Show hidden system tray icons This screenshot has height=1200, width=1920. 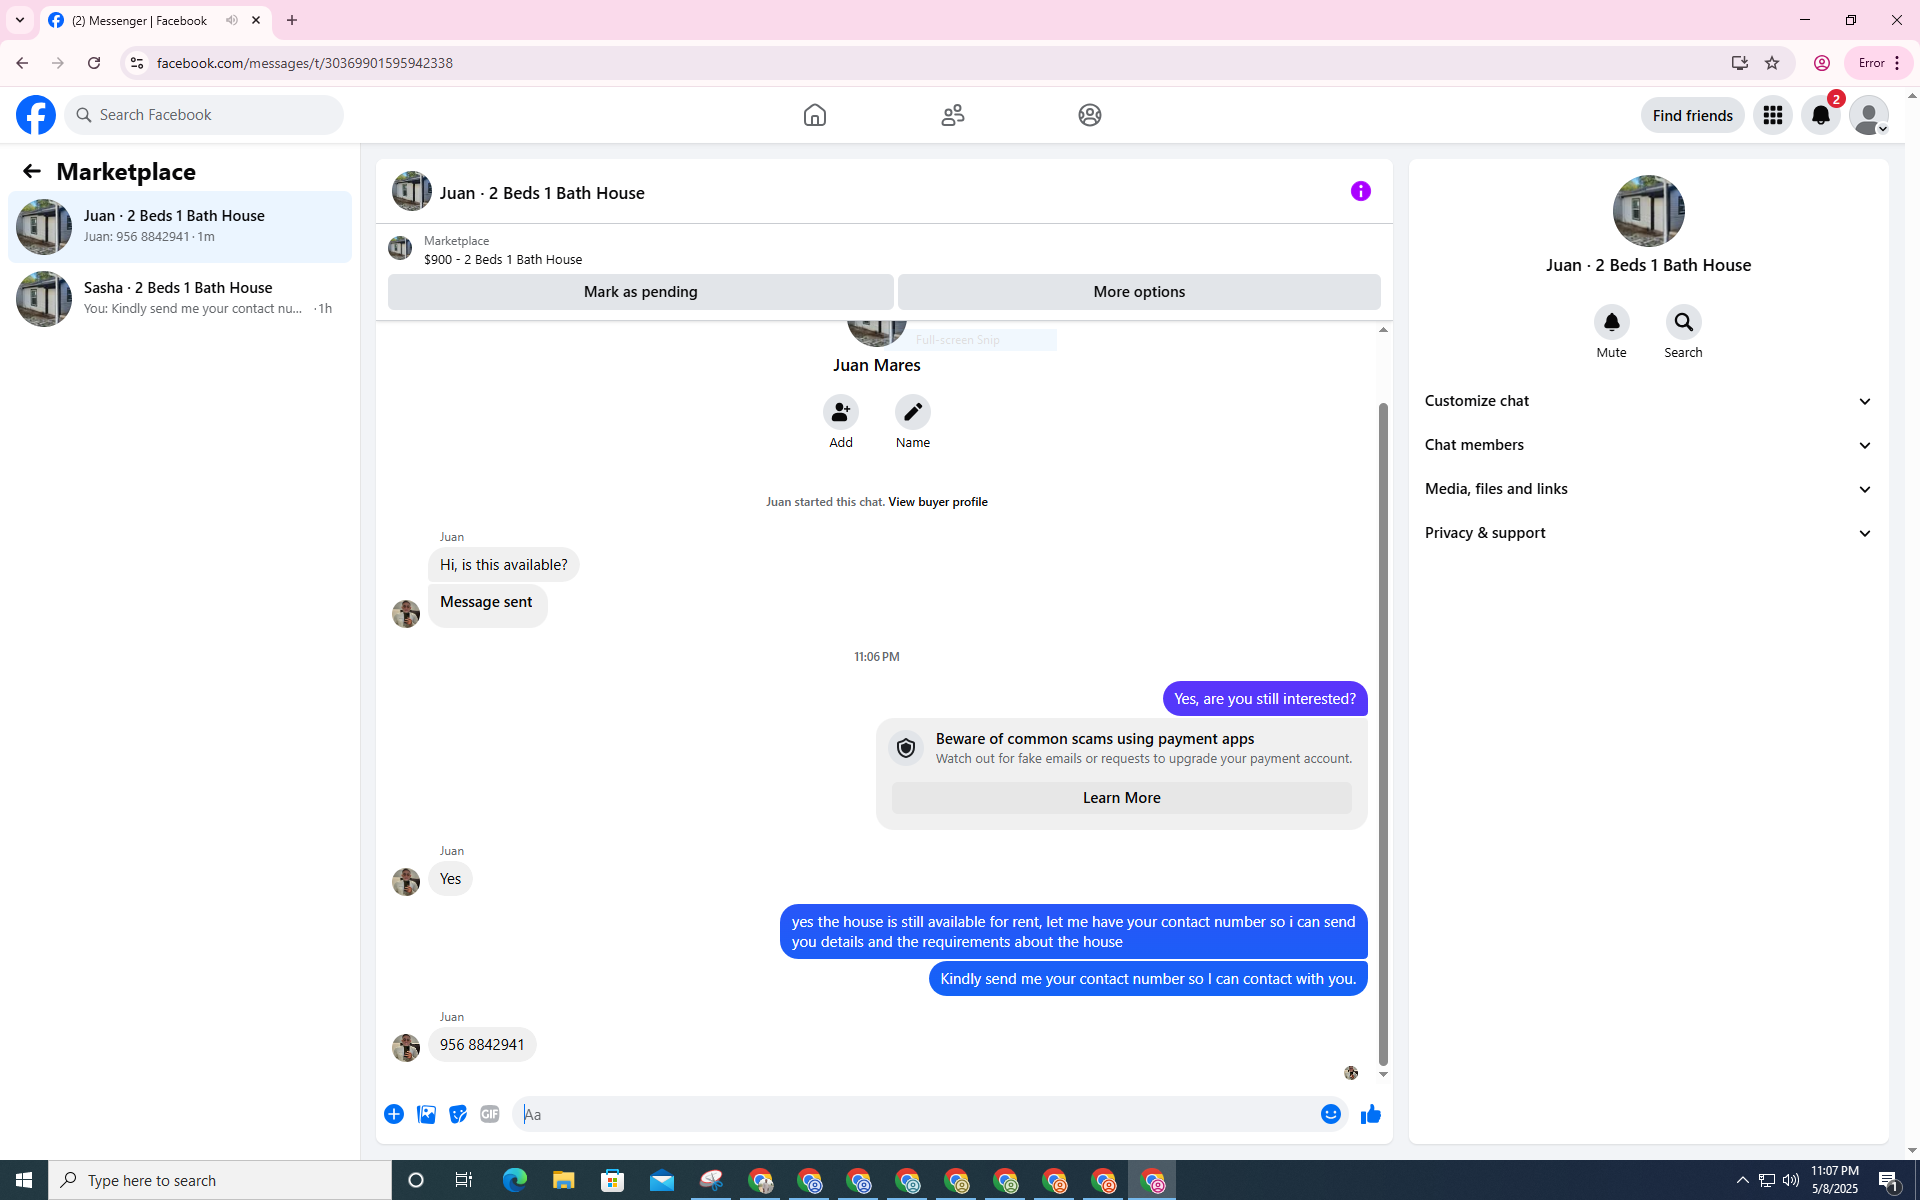[x=1743, y=1180]
